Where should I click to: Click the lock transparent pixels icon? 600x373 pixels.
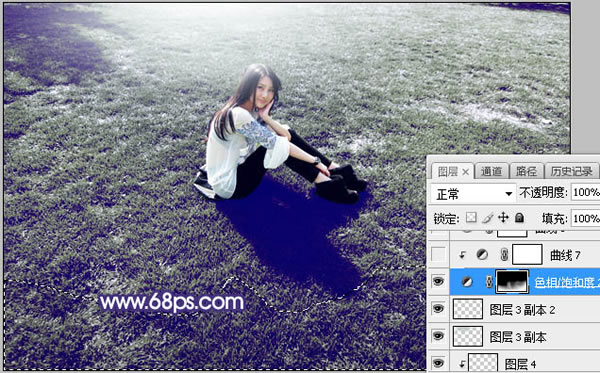tap(471, 218)
